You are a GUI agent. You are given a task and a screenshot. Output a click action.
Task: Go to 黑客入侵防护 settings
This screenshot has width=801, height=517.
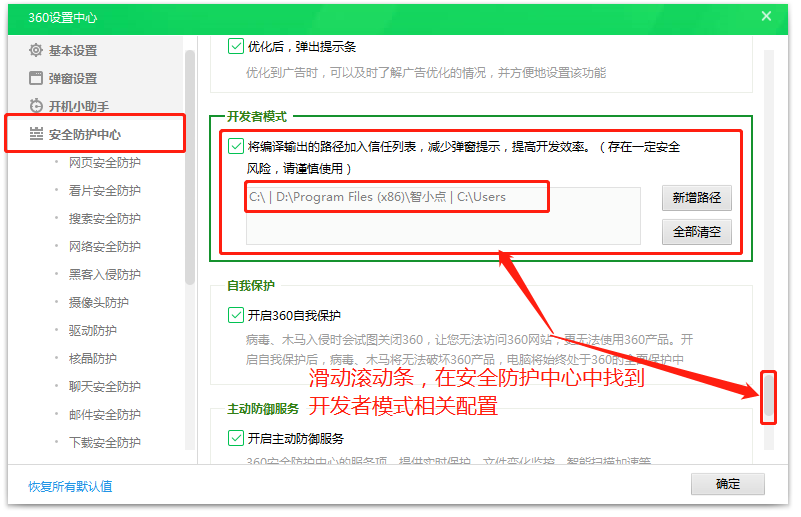(x=105, y=274)
